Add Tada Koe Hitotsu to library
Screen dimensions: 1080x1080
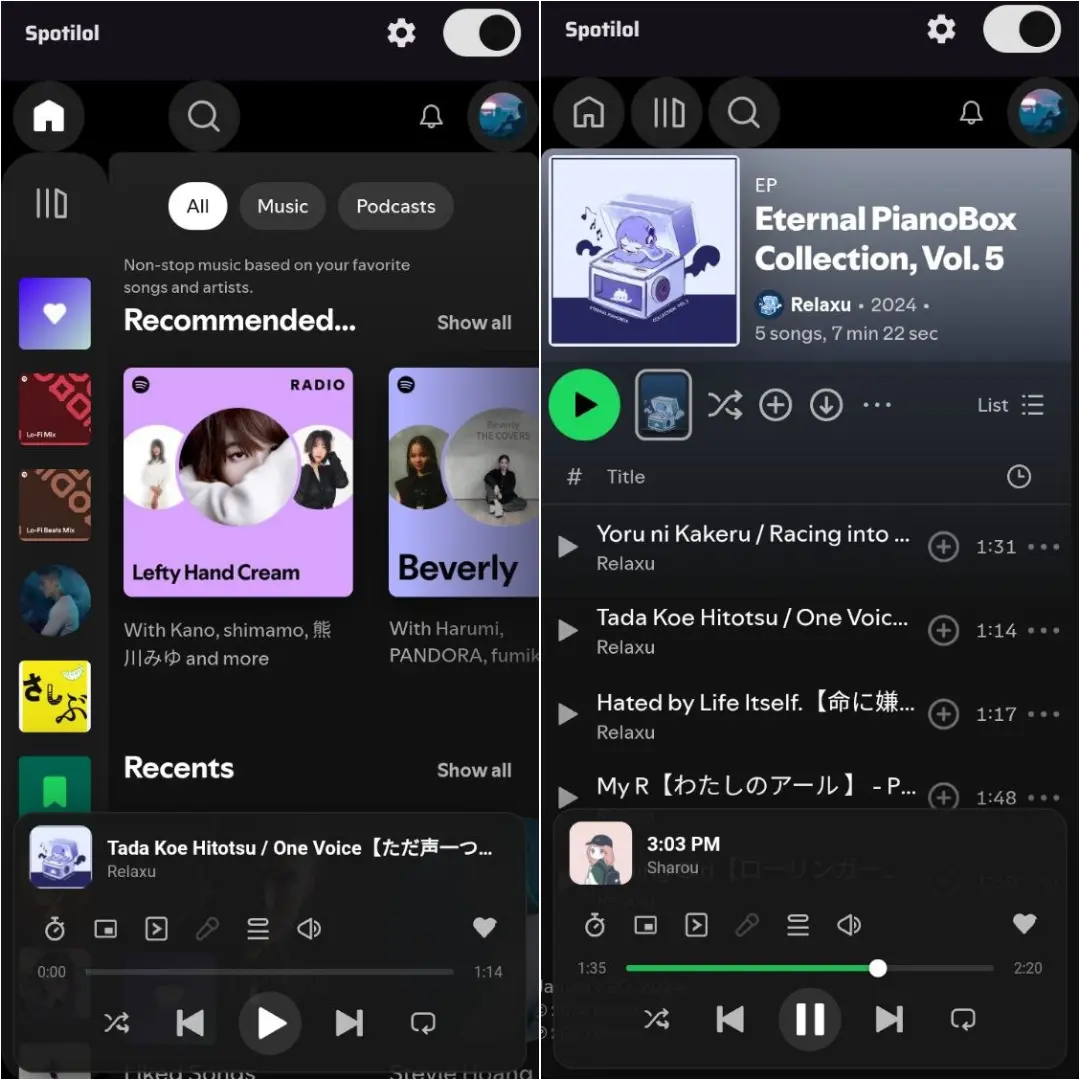944,630
